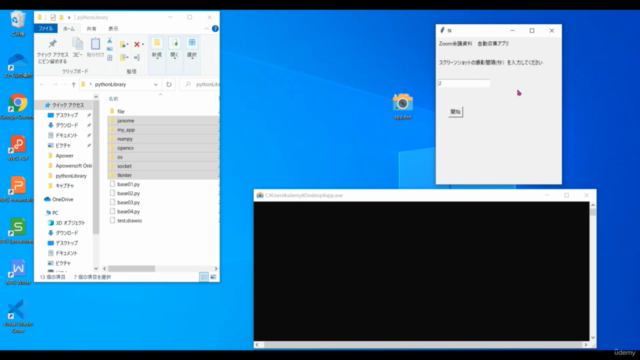The height and width of the screenshot is (360, 640).
Task: Open キャプチャ folder in navigation pane
Action: 64,186
